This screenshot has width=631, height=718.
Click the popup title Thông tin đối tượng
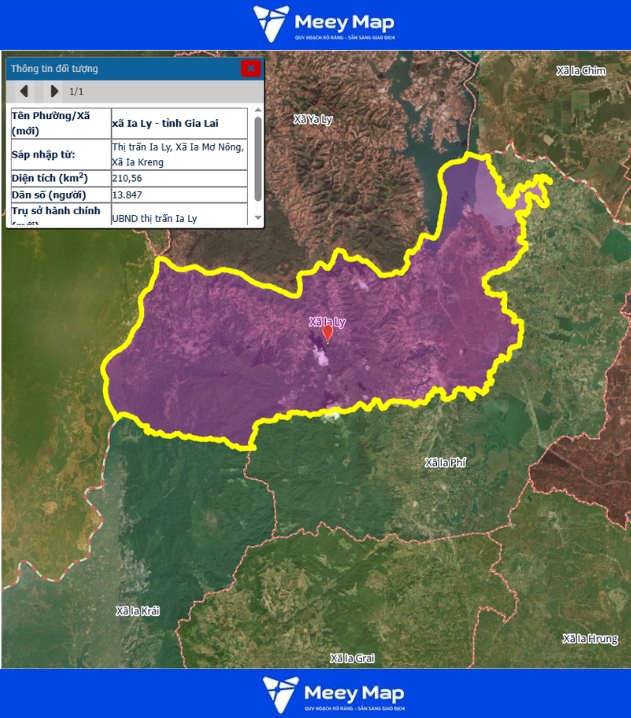[x=55, y=68]
